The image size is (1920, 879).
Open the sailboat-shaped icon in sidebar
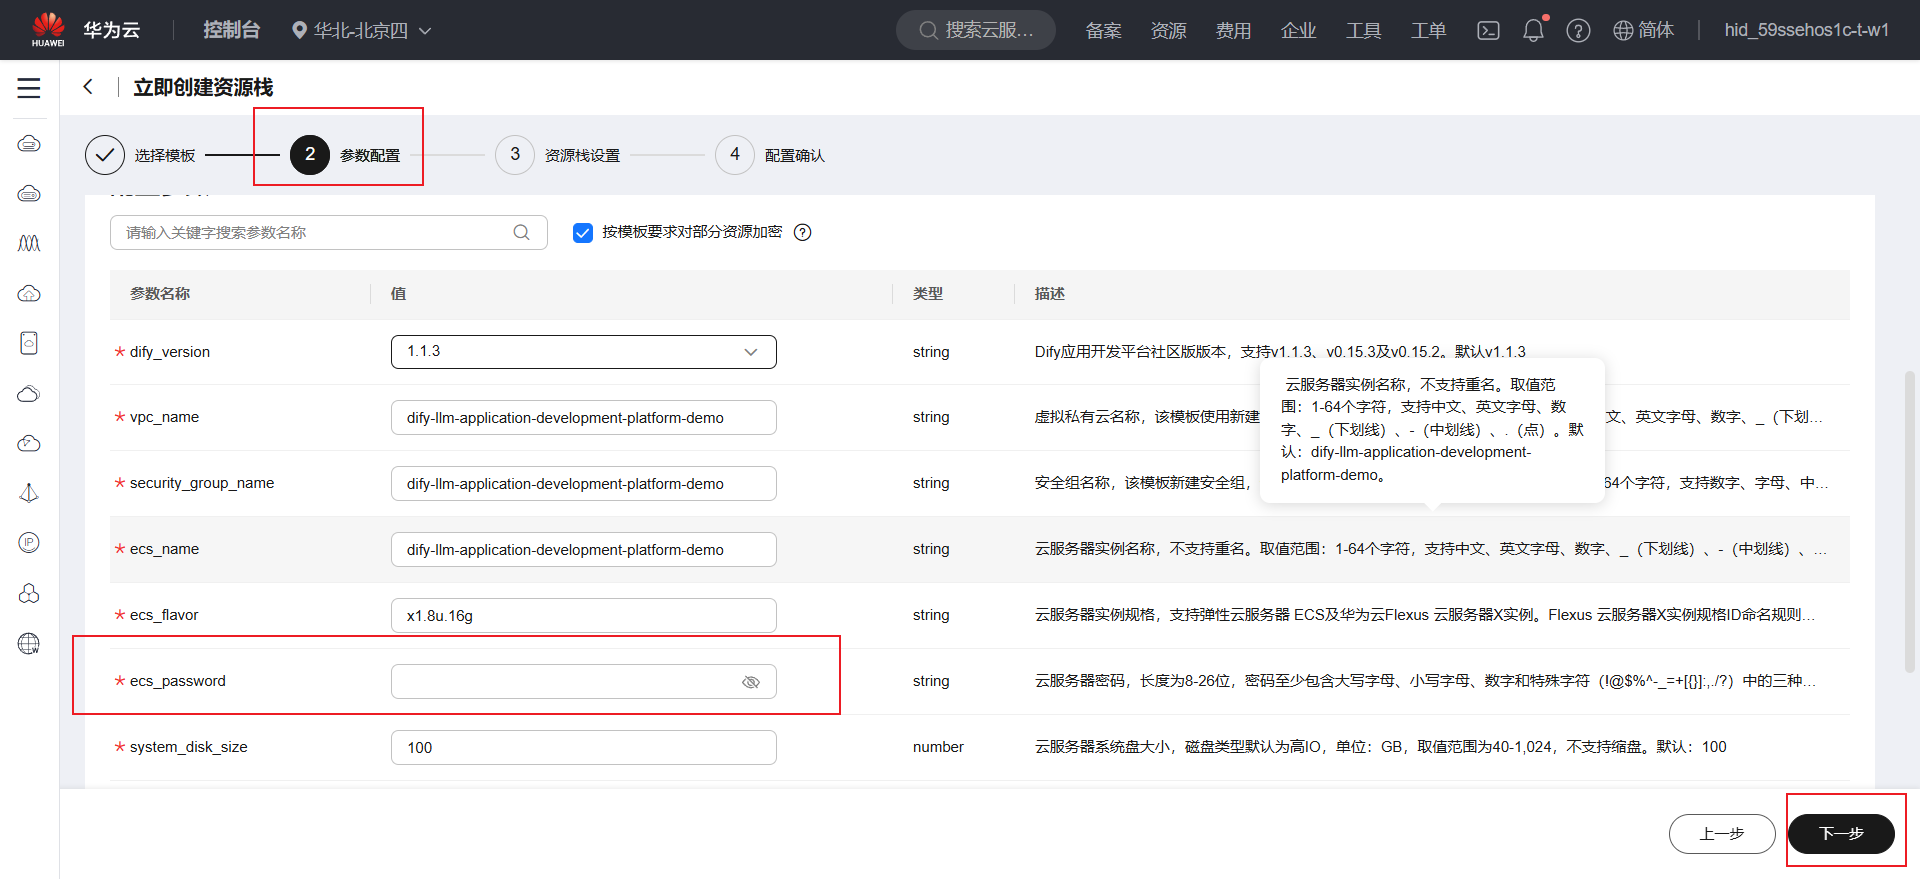(x=29, y=493)
